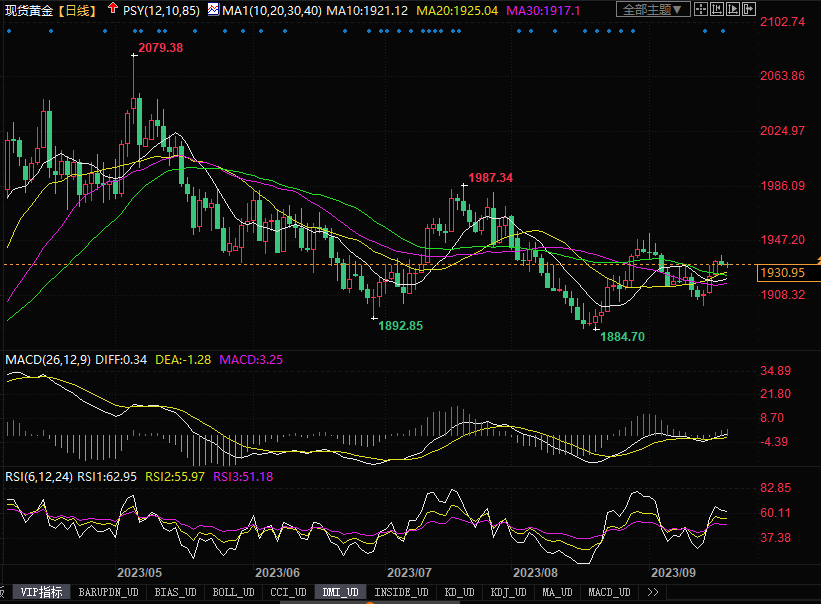Open the 全部主题 theme dropdown
Image resolution: width=821 pixels, height=604 pixels.
(x=654, y=10)
